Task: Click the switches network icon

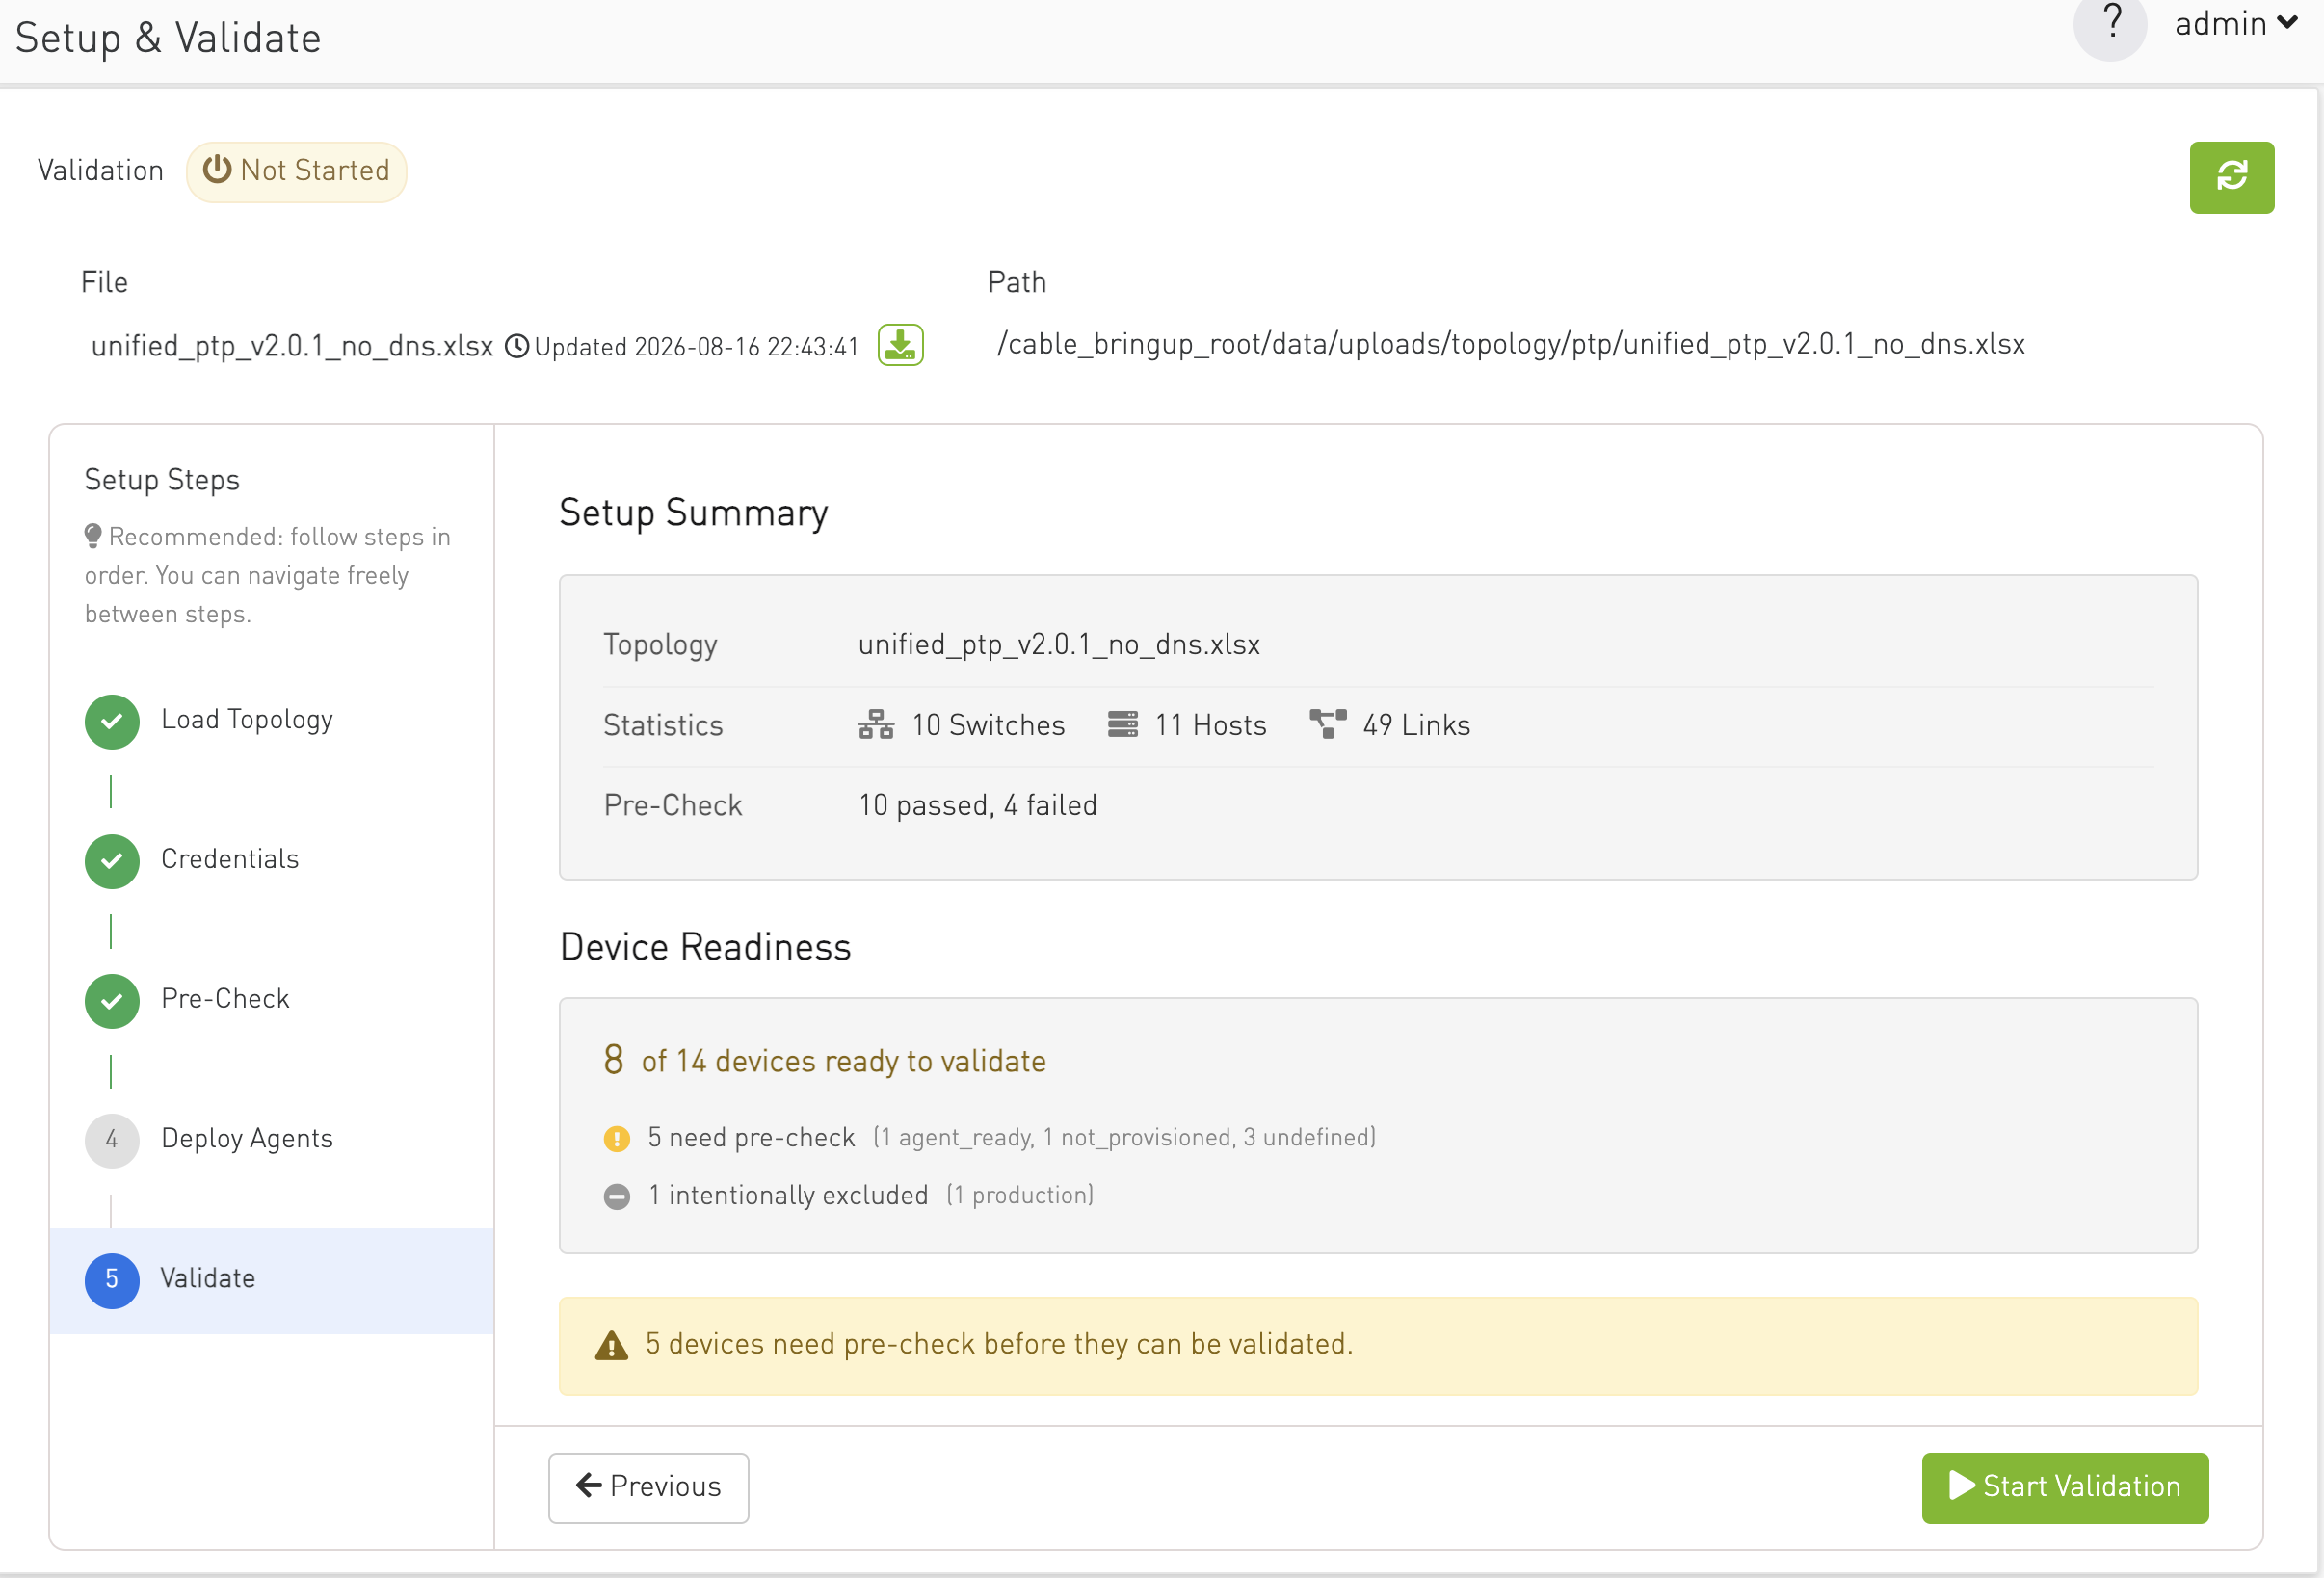Action: click(876, 724)
